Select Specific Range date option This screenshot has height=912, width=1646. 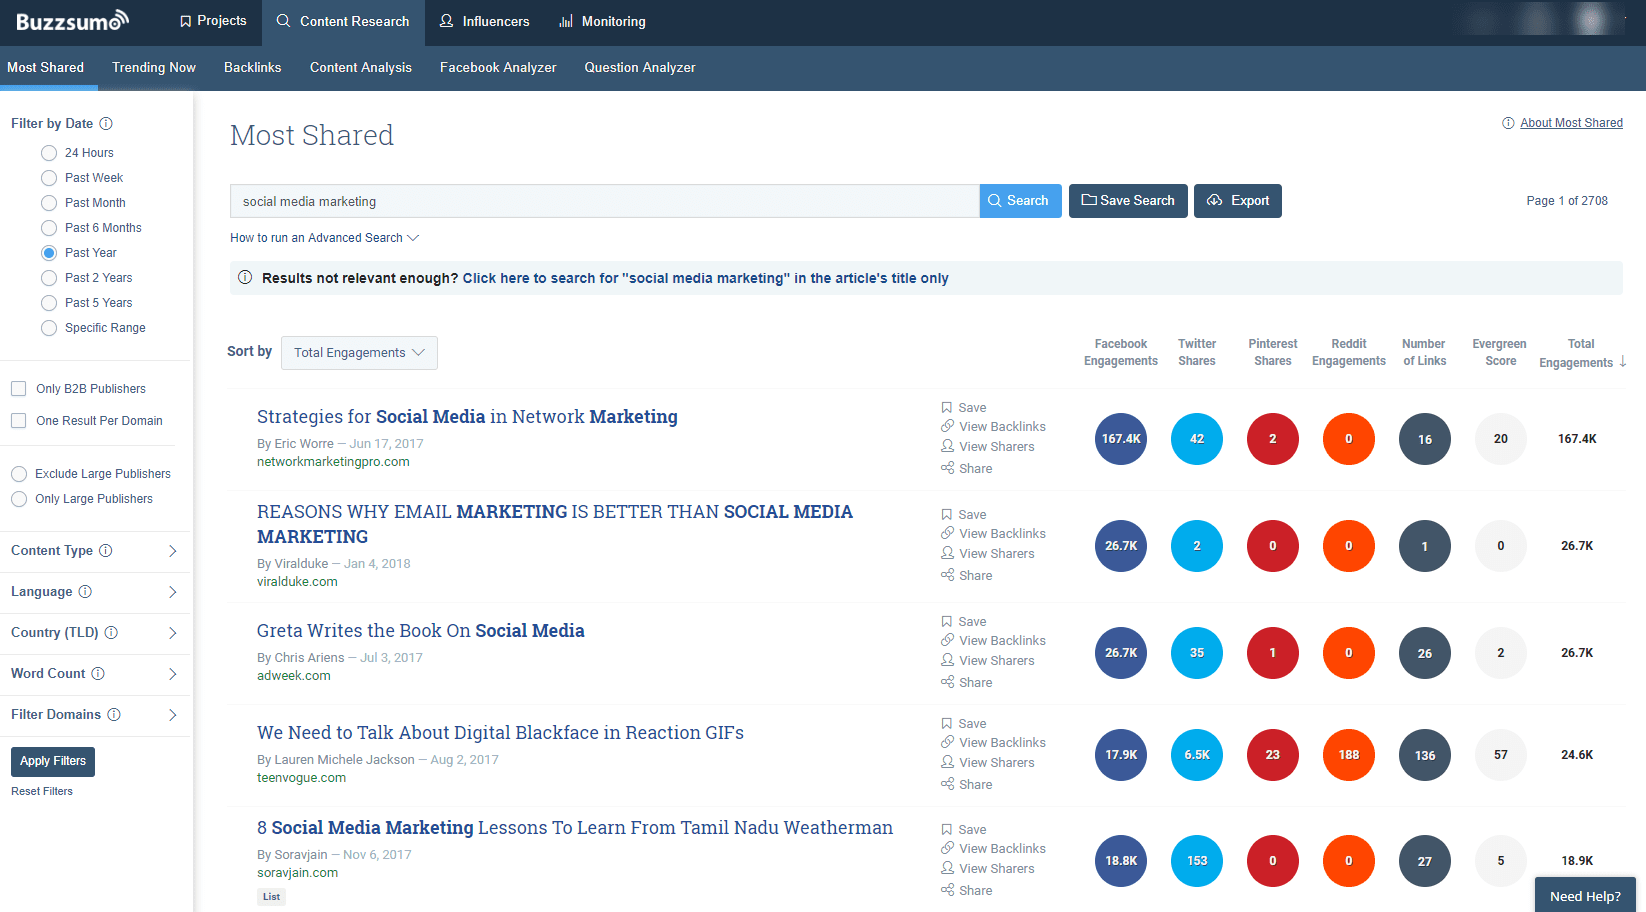pyautogui.click(x=49, y=328)
